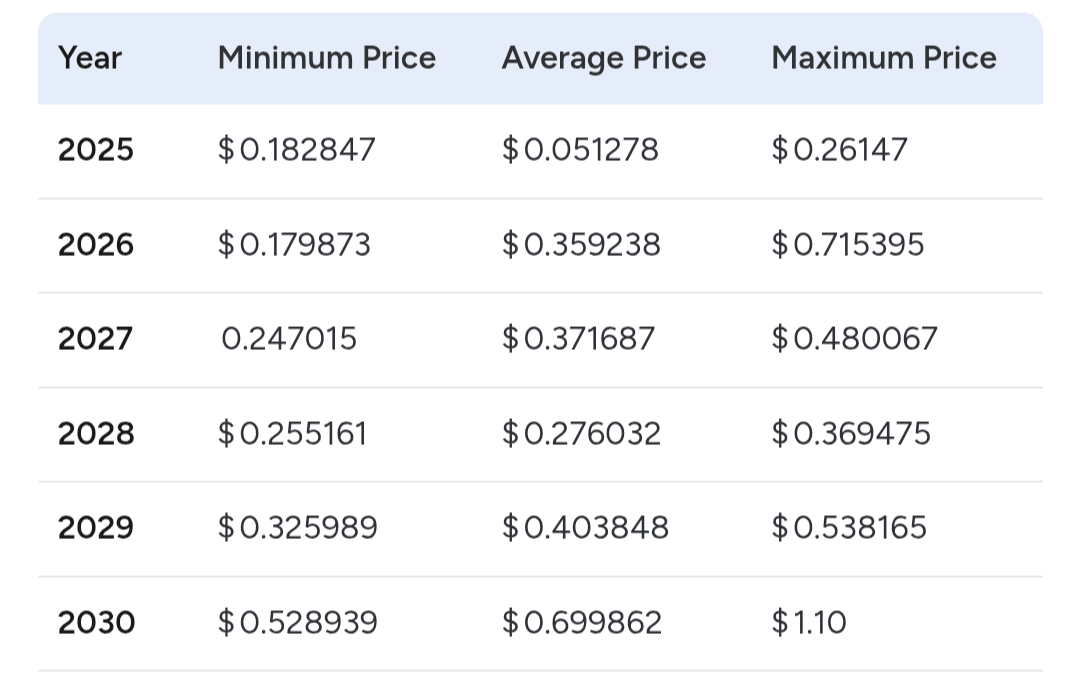The width and height of the screenshot is (1080, 690).
Task: Click the 0.247015 minimum price value
Action: coord(289,339)
